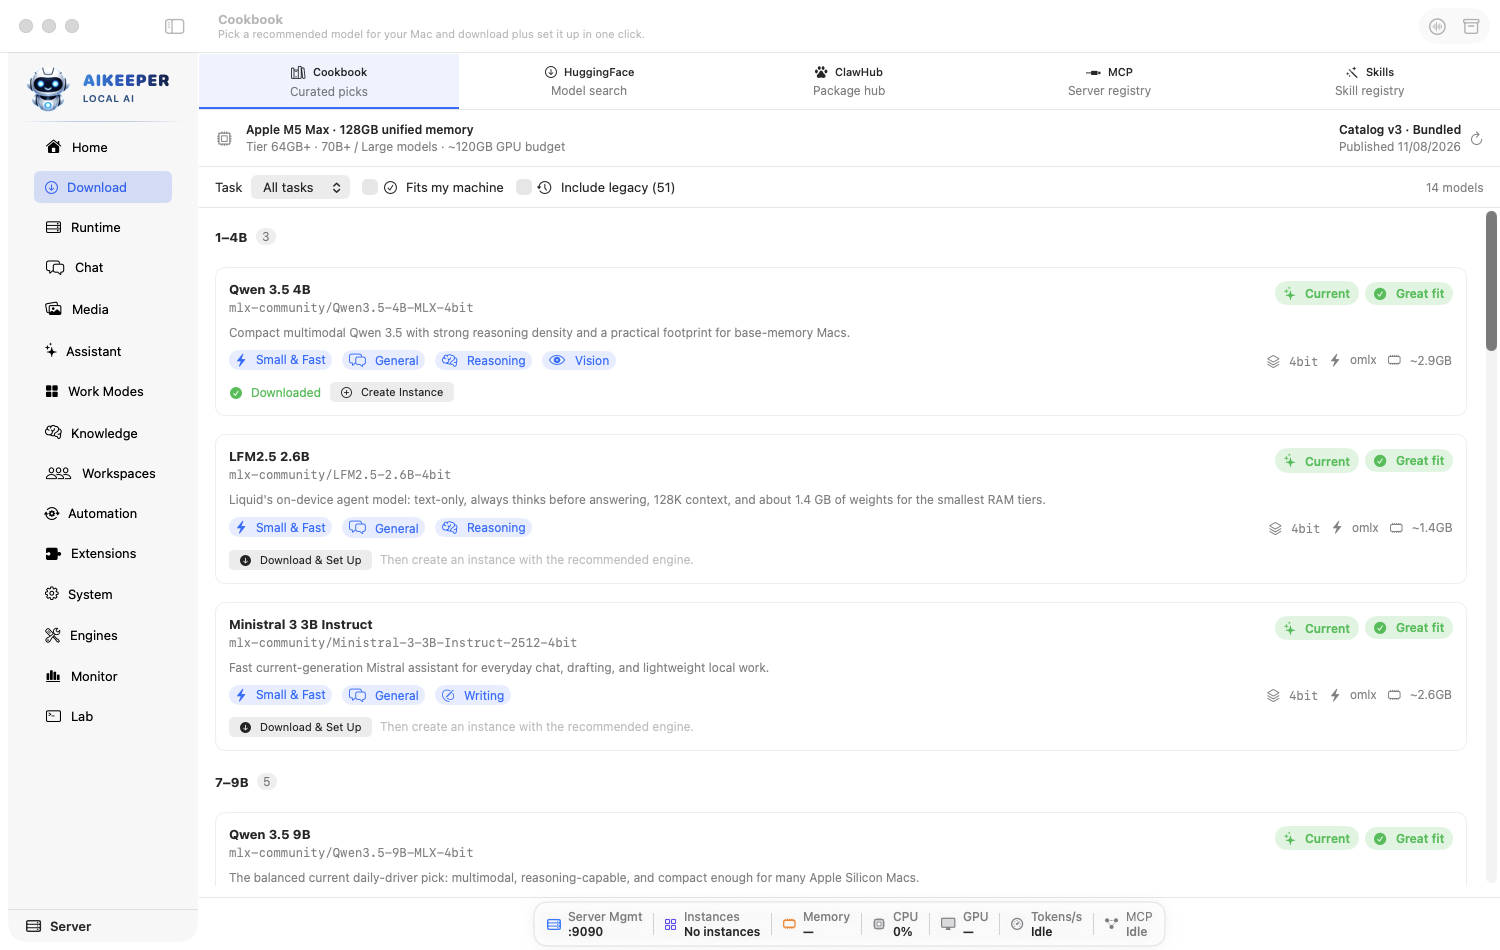Click the Engines tools icon

53,635
